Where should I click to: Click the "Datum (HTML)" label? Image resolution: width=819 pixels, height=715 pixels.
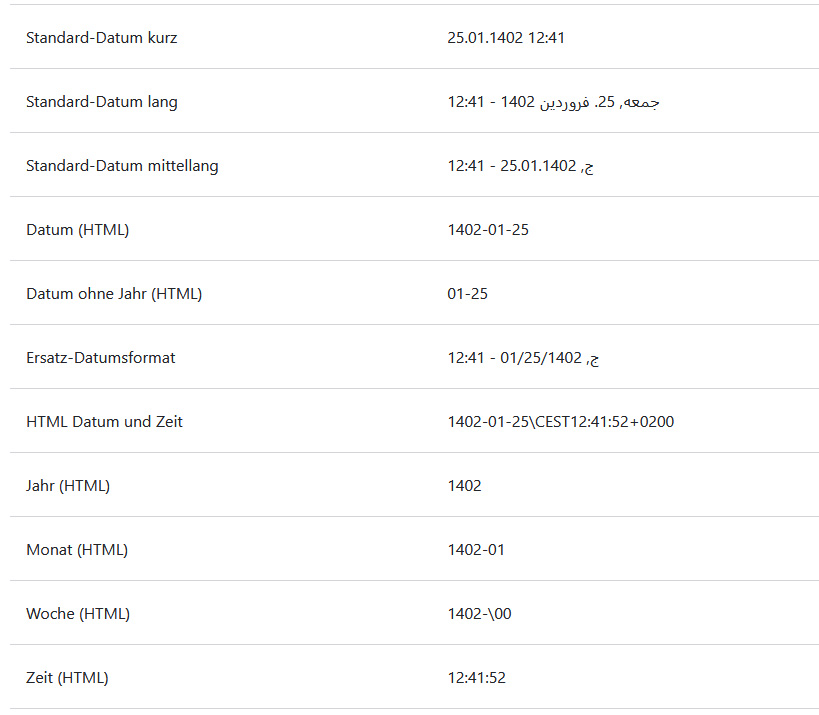[x=77, y=230]
